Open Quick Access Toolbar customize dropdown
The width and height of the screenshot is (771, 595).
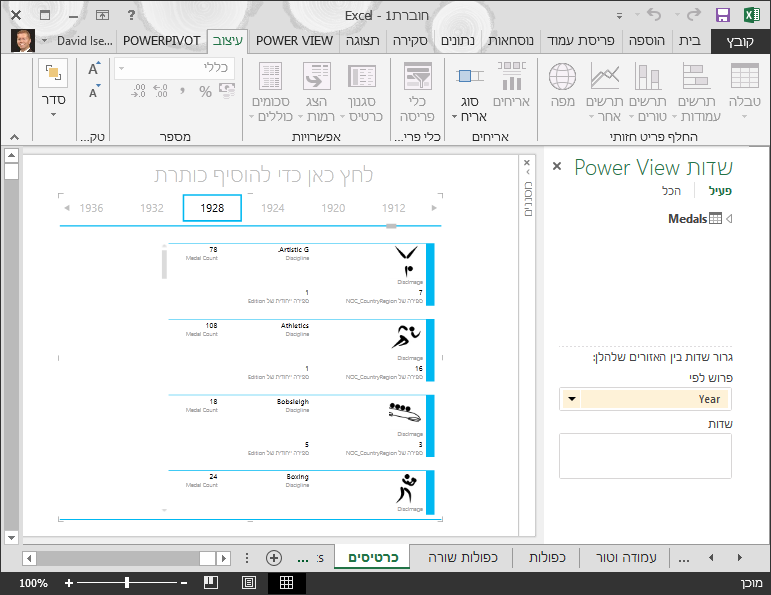(x=619, y=16)
